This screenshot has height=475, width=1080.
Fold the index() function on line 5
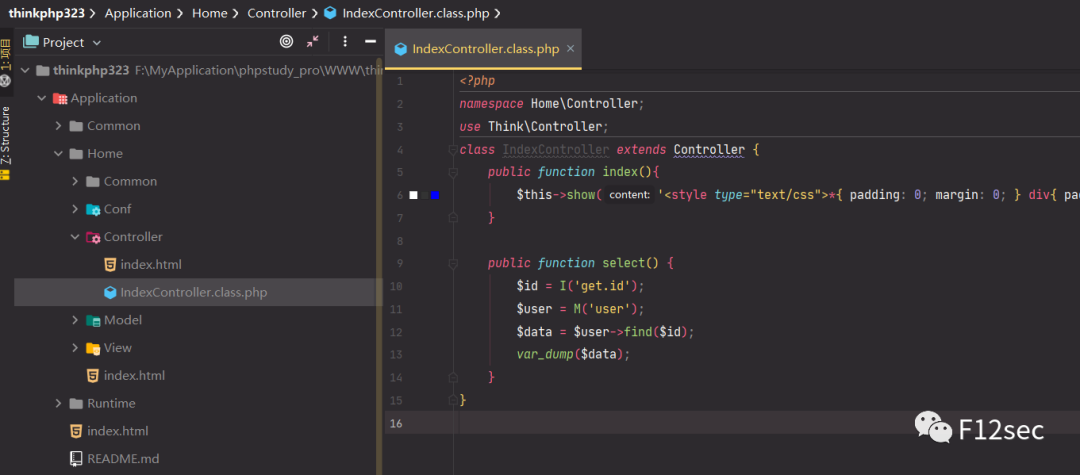click(453, 172)
